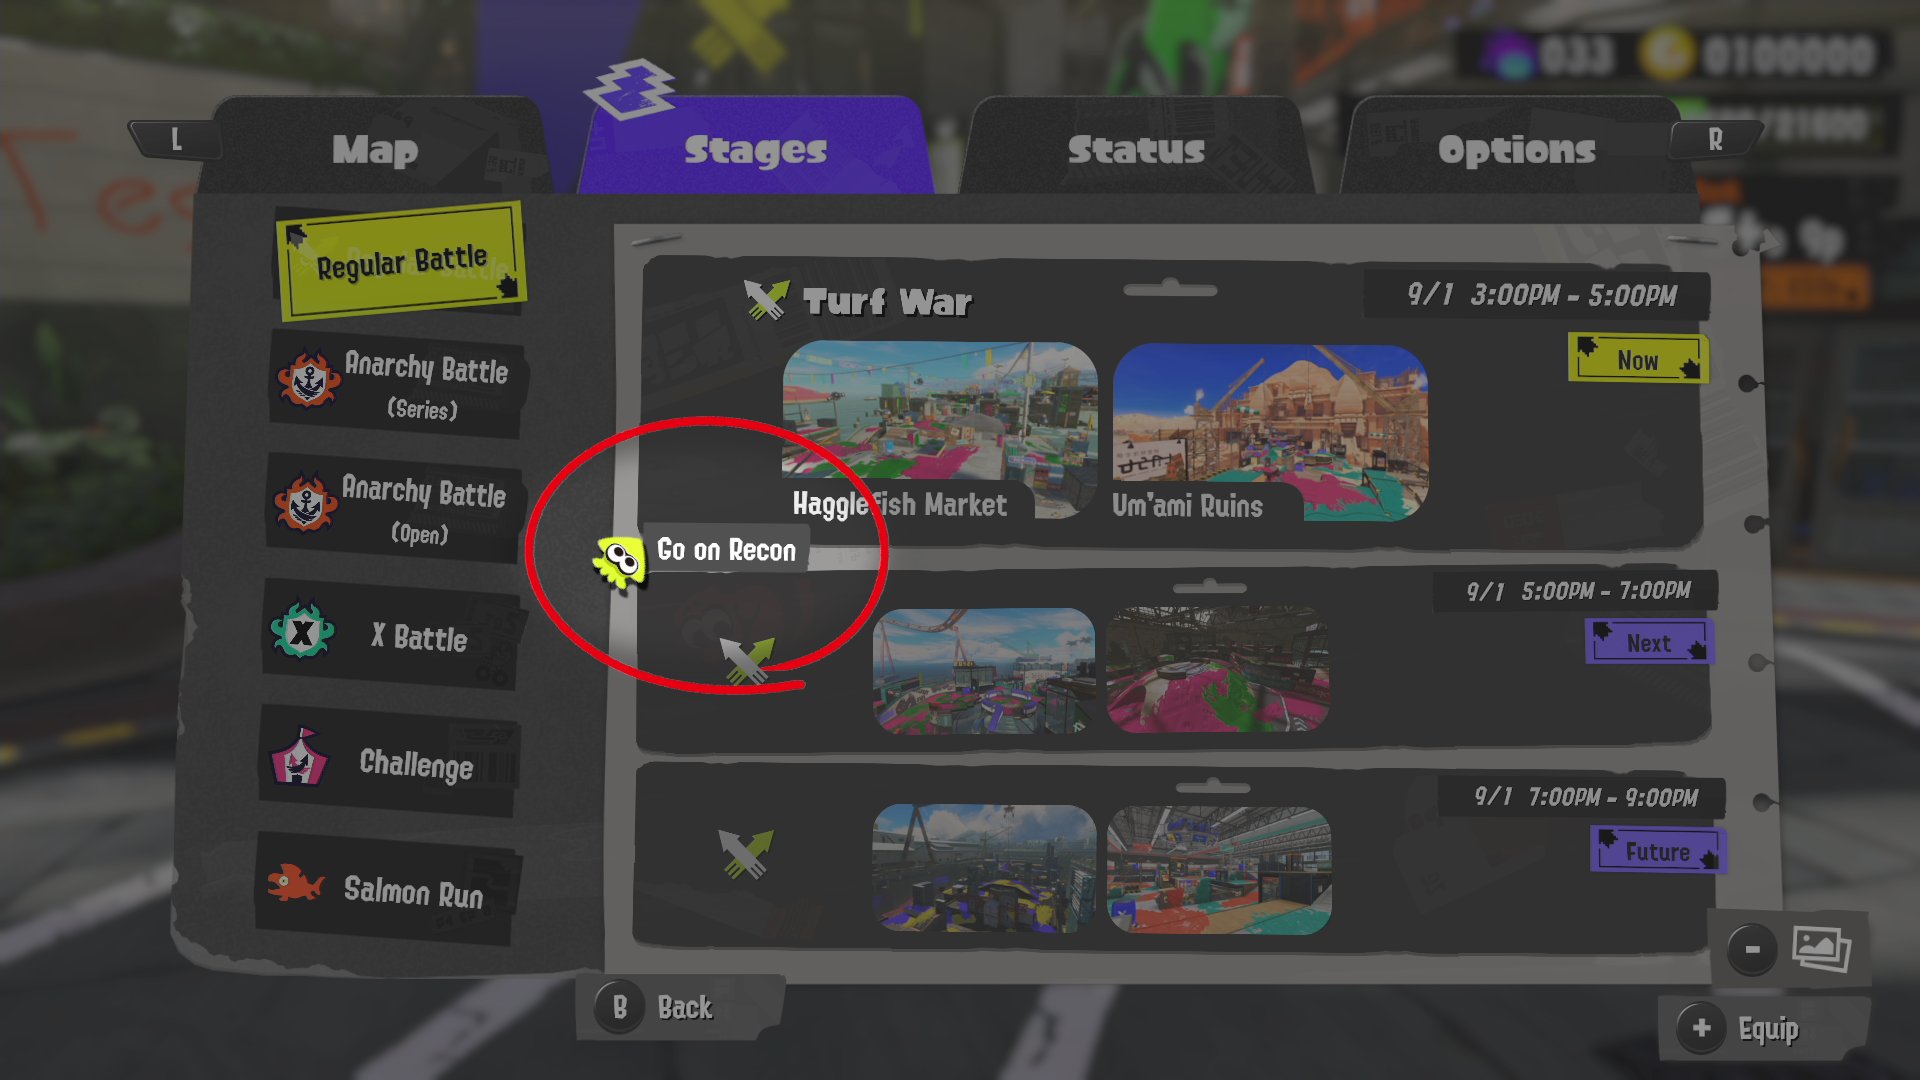Viewport: 1920px width, 1080px height.
Task: Select the Um'ami Ruins stage thumbnail
Action: [1270, 432]
